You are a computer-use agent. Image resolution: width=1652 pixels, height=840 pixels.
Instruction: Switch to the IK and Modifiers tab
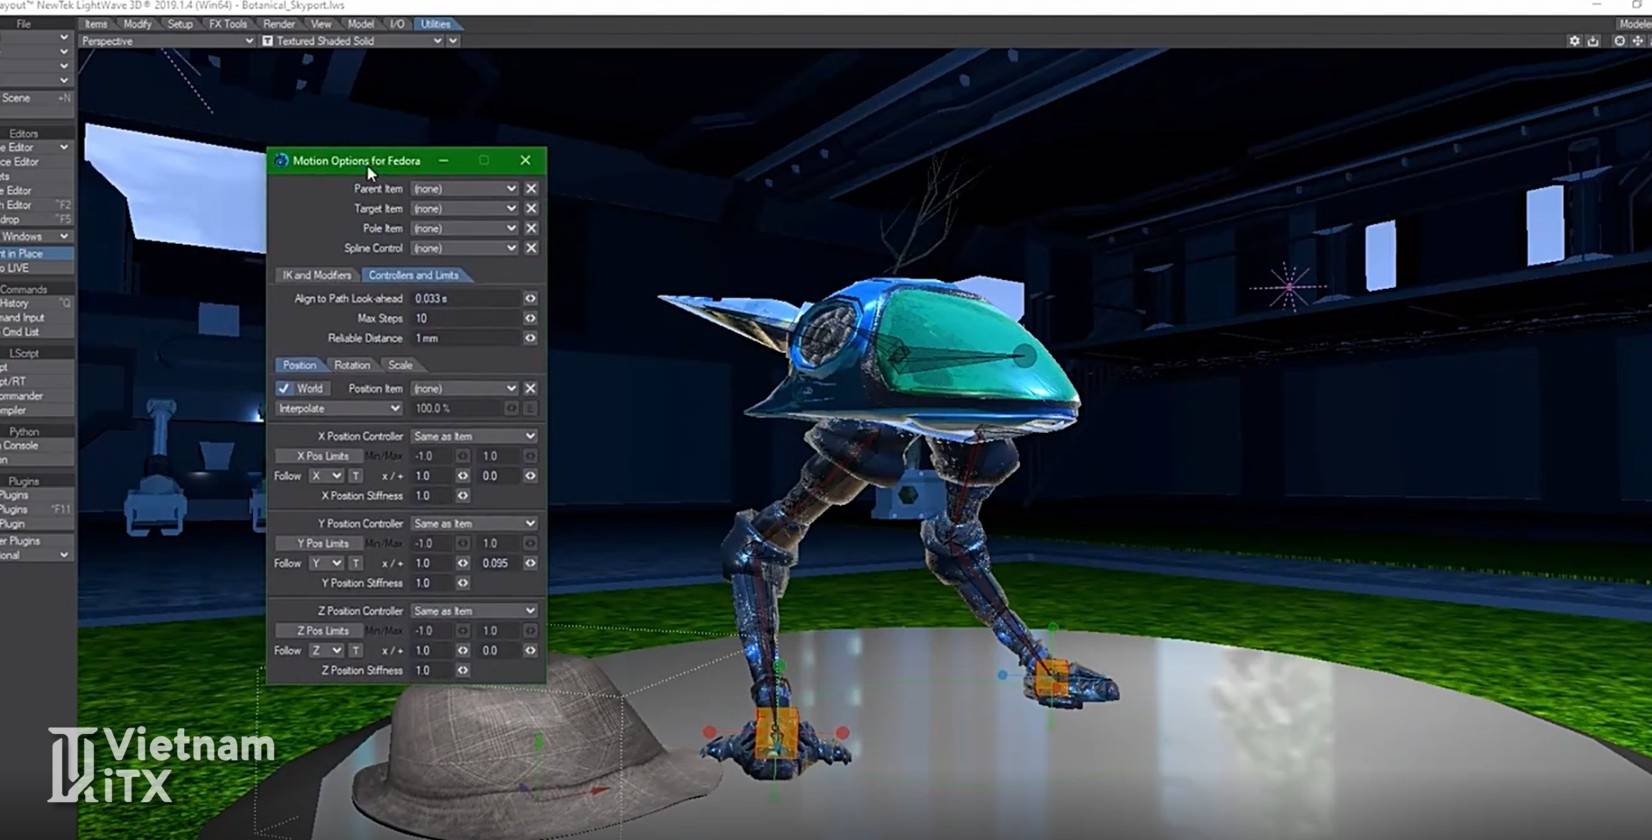tap(316, 275)
